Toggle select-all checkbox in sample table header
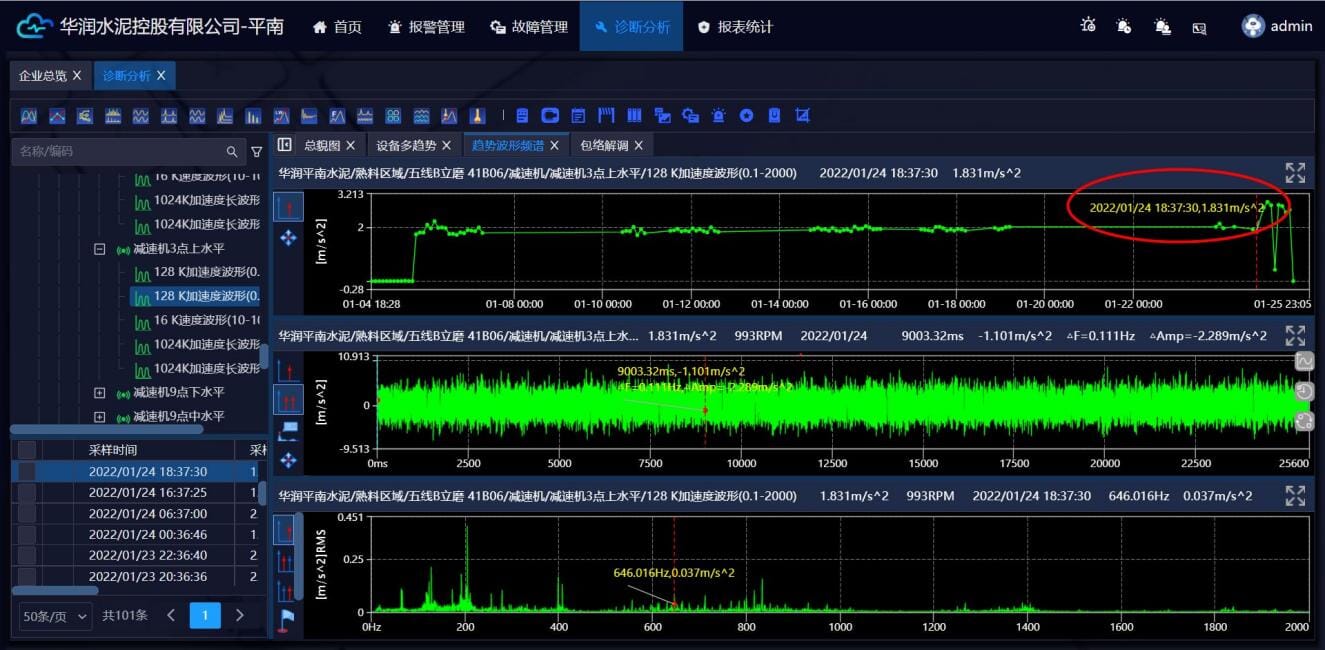Image resolution: width=1325 pixels, height=650 pixels. point(27,450)
